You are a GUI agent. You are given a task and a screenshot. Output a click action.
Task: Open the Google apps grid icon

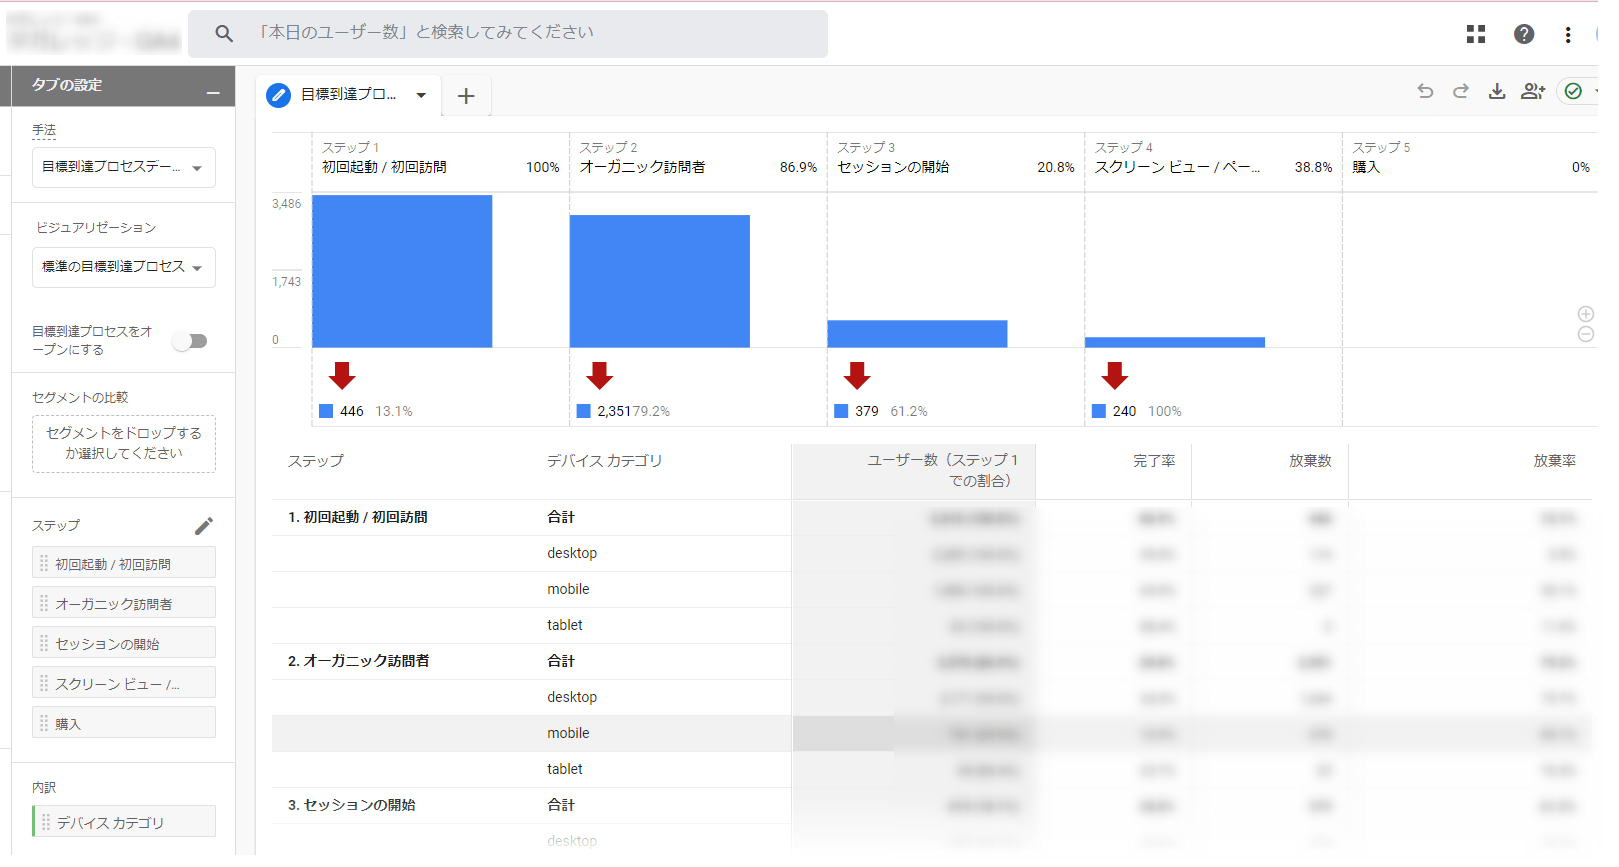[1476, 34]
